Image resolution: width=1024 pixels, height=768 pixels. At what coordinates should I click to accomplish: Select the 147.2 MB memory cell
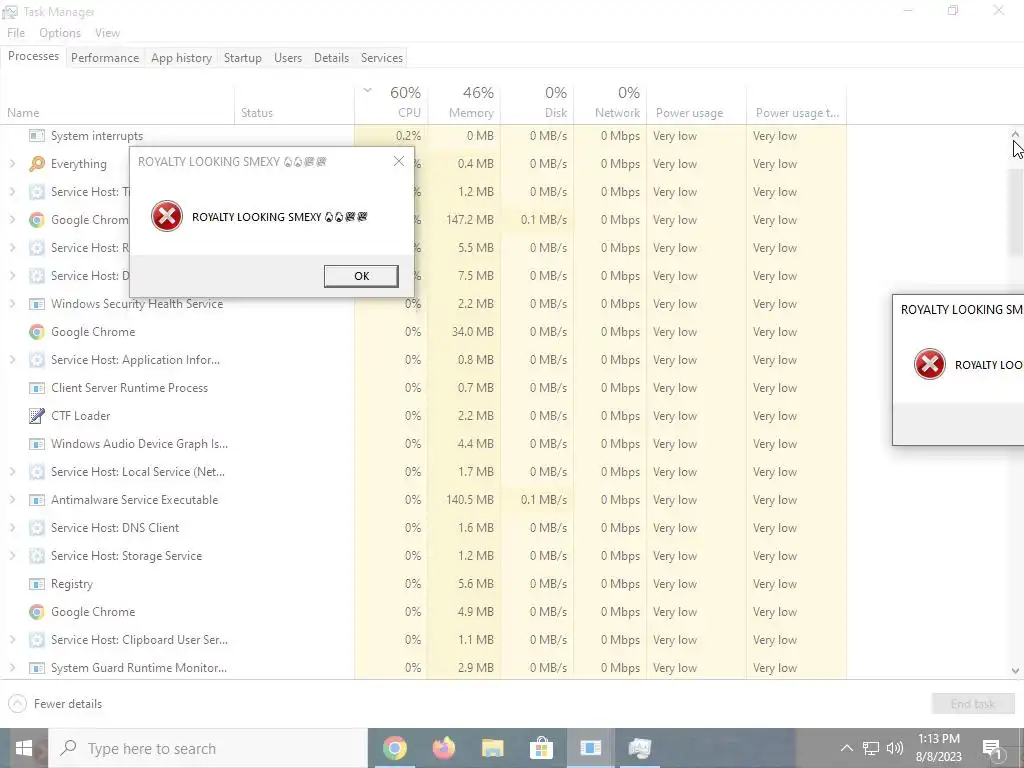tap(464, 219)
